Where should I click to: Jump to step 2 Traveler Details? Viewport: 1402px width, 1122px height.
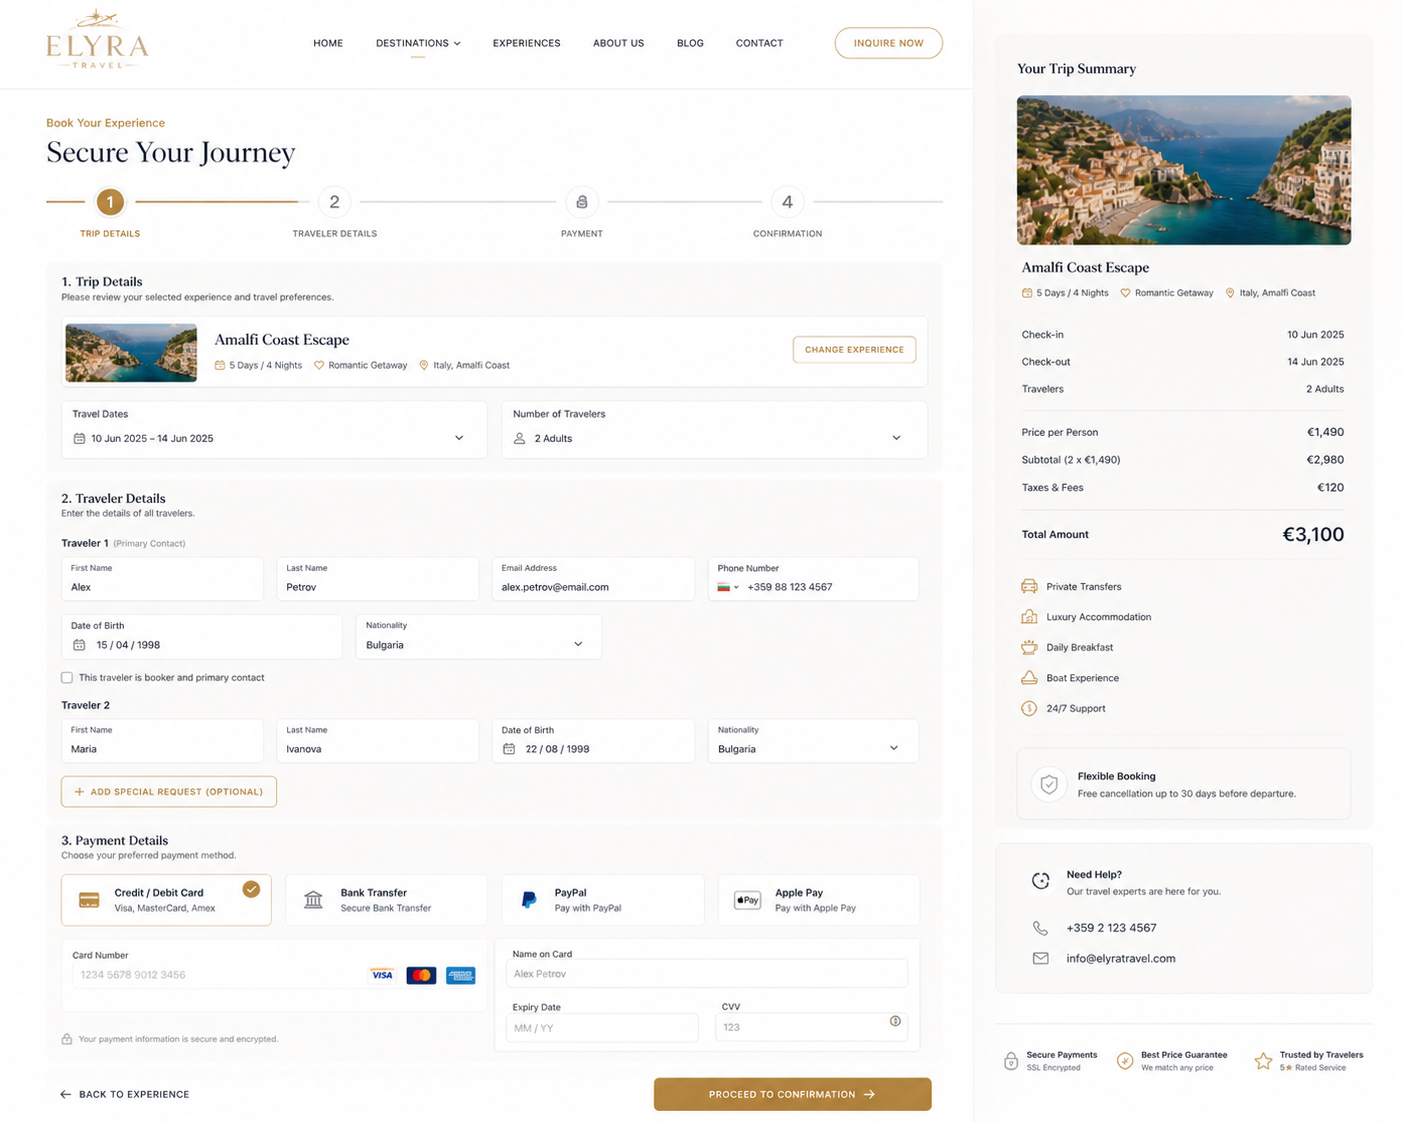click(x=334, y=202)
